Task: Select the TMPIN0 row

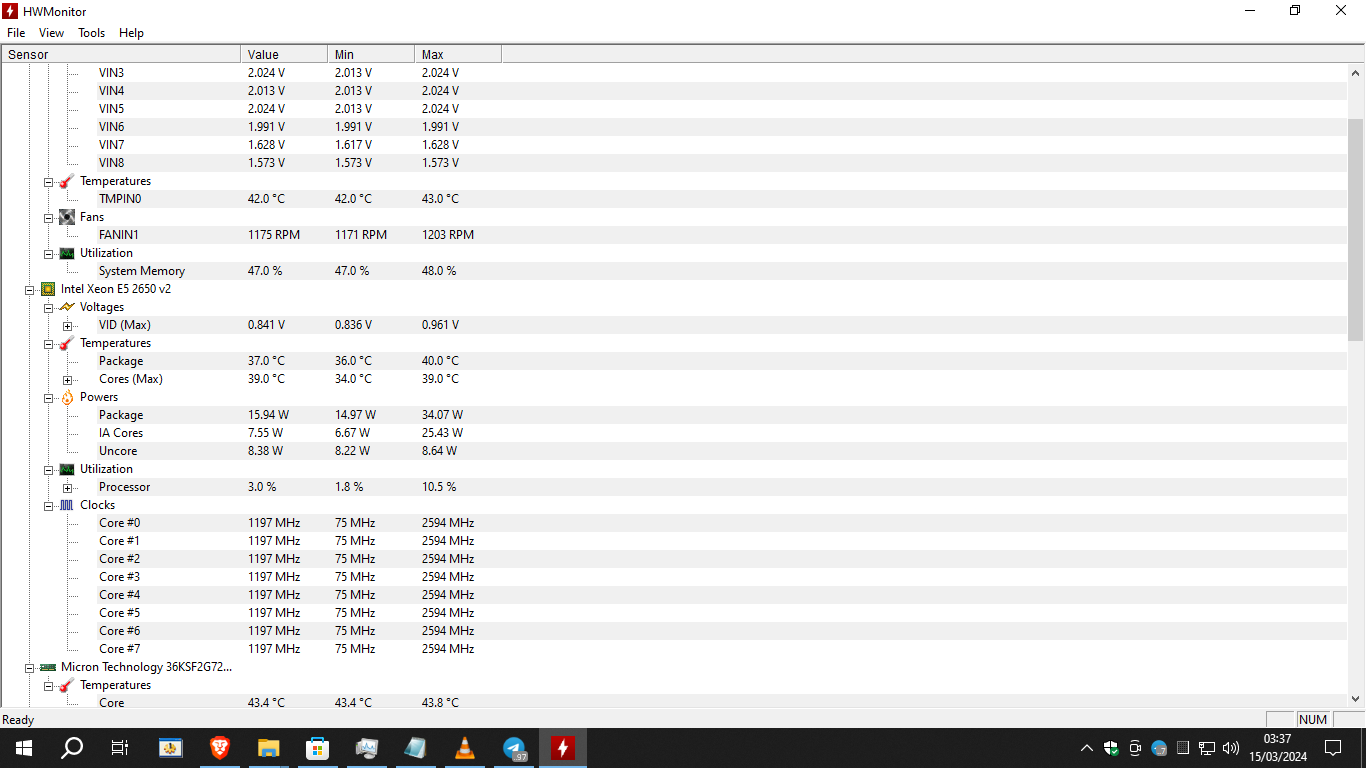Action: pyautogui.click(x=674, y=199)
